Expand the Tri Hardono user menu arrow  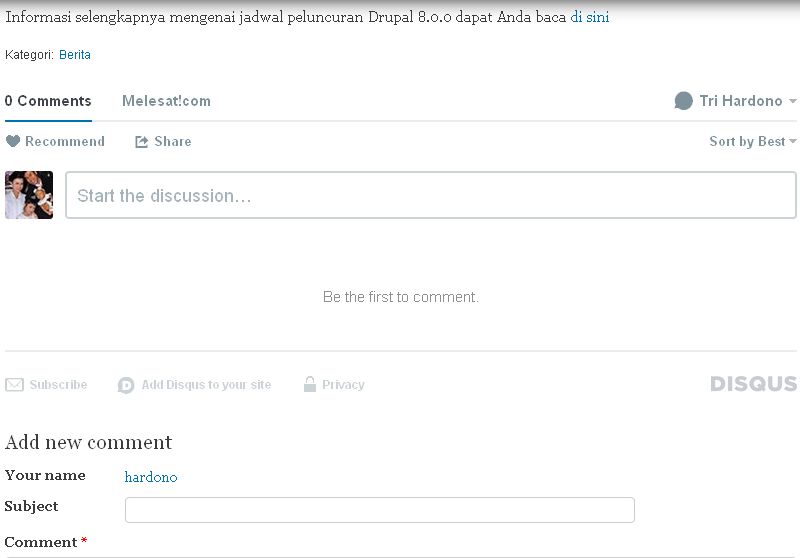793,102
